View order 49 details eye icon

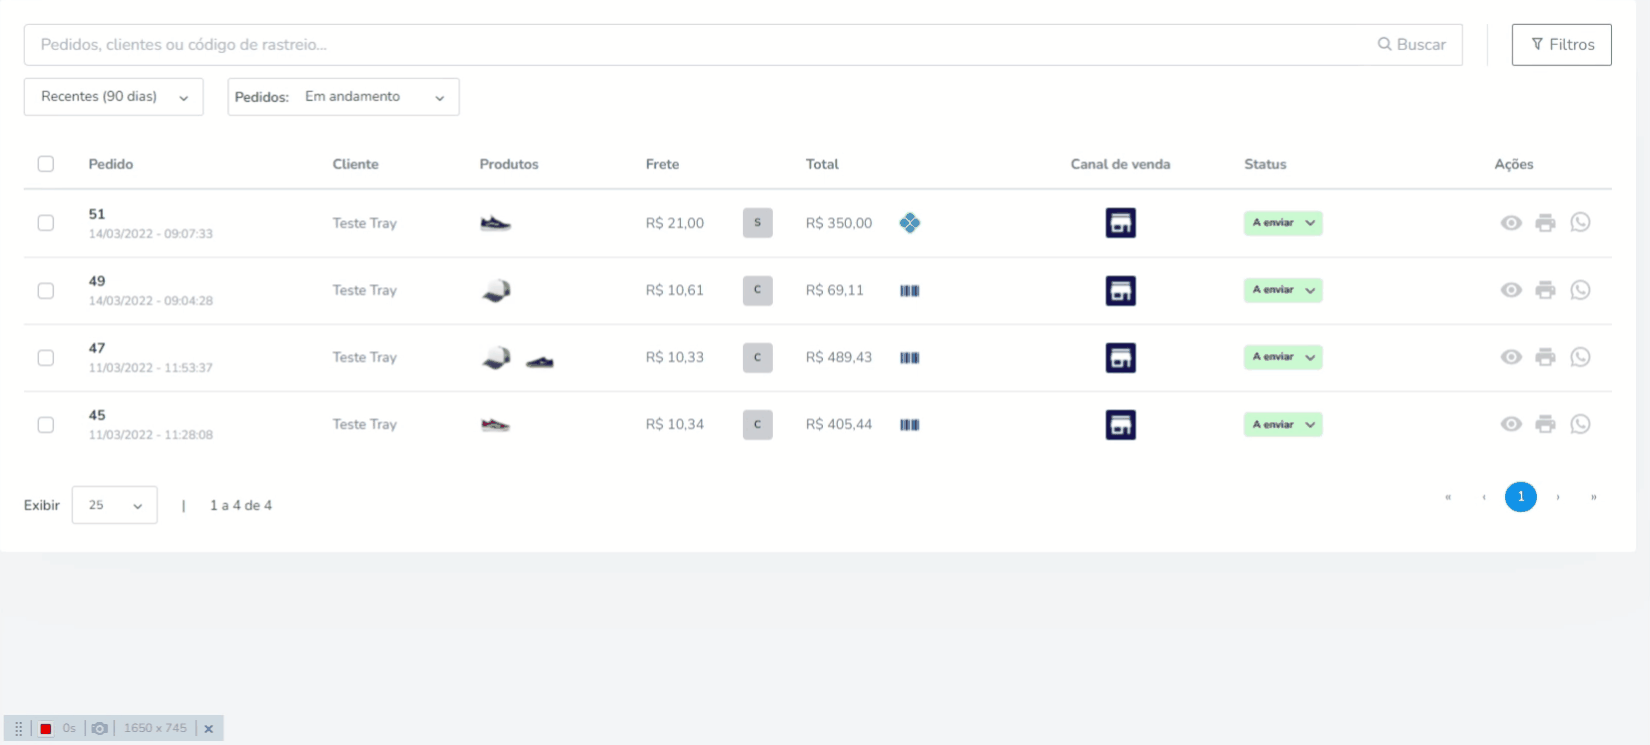click(x=1511, y=290)
